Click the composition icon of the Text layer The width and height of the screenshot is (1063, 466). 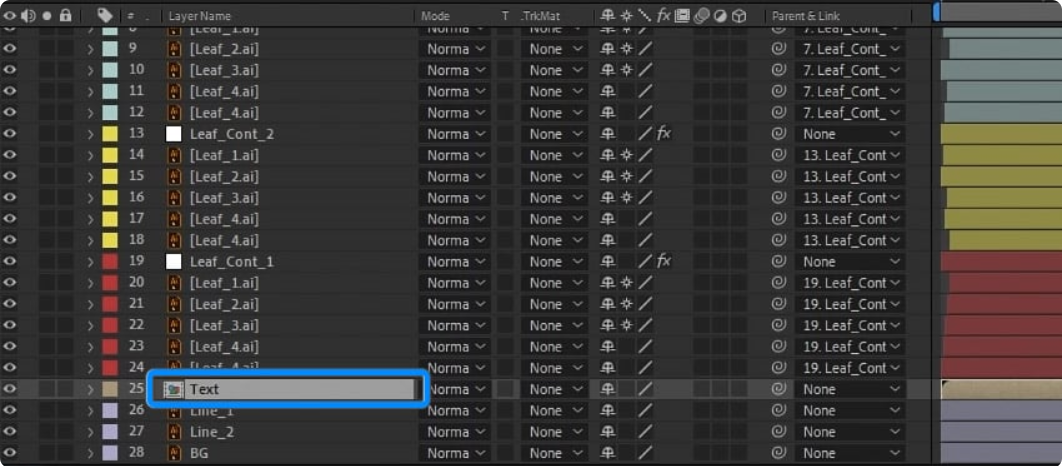[174, 389]
